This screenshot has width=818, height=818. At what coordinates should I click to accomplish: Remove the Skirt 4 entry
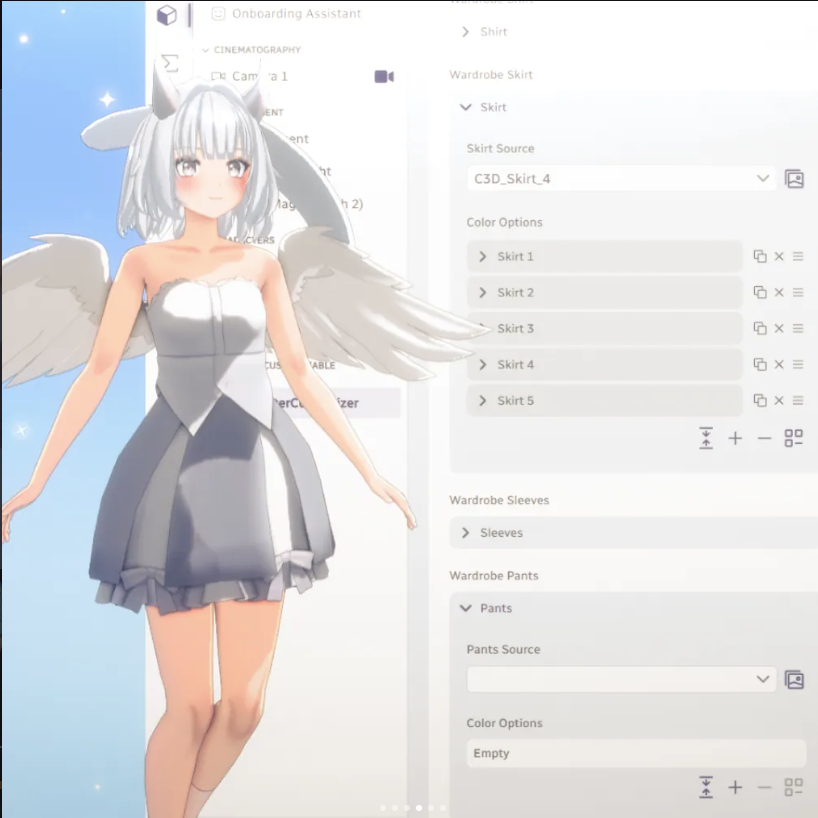[779, 364]
